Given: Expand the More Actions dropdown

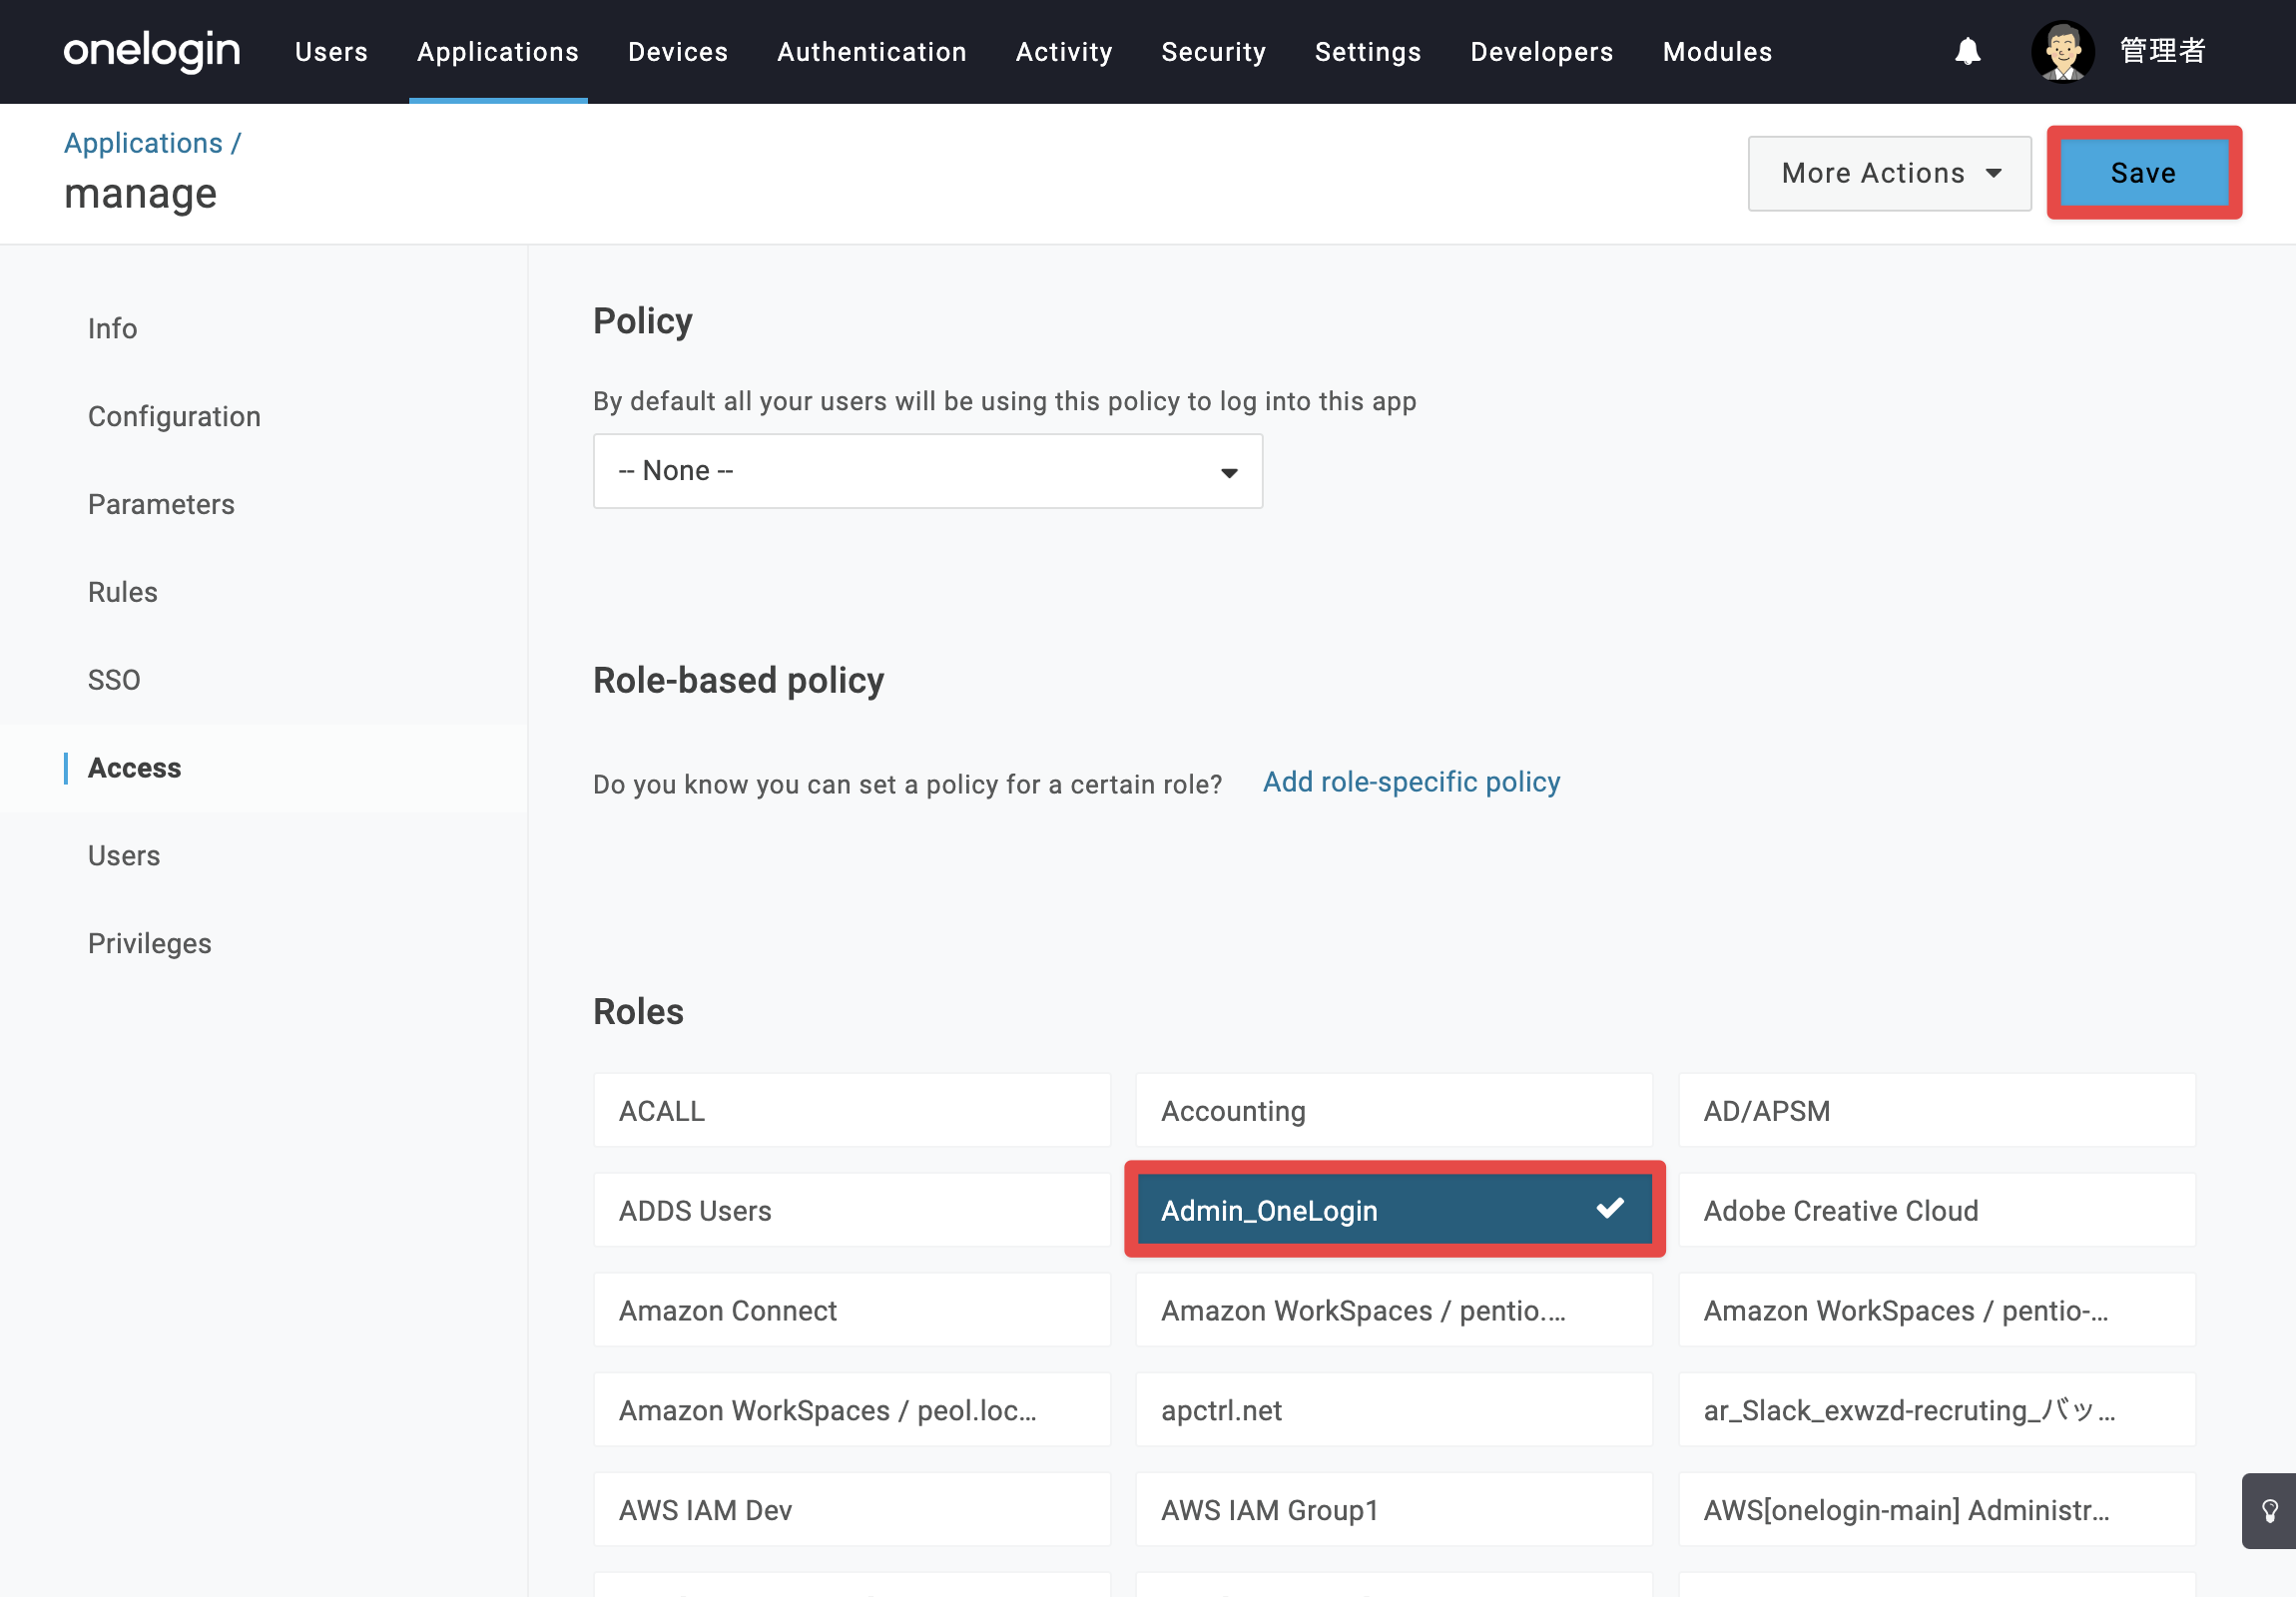Looking at the screenshot, I should [1889, 173].
